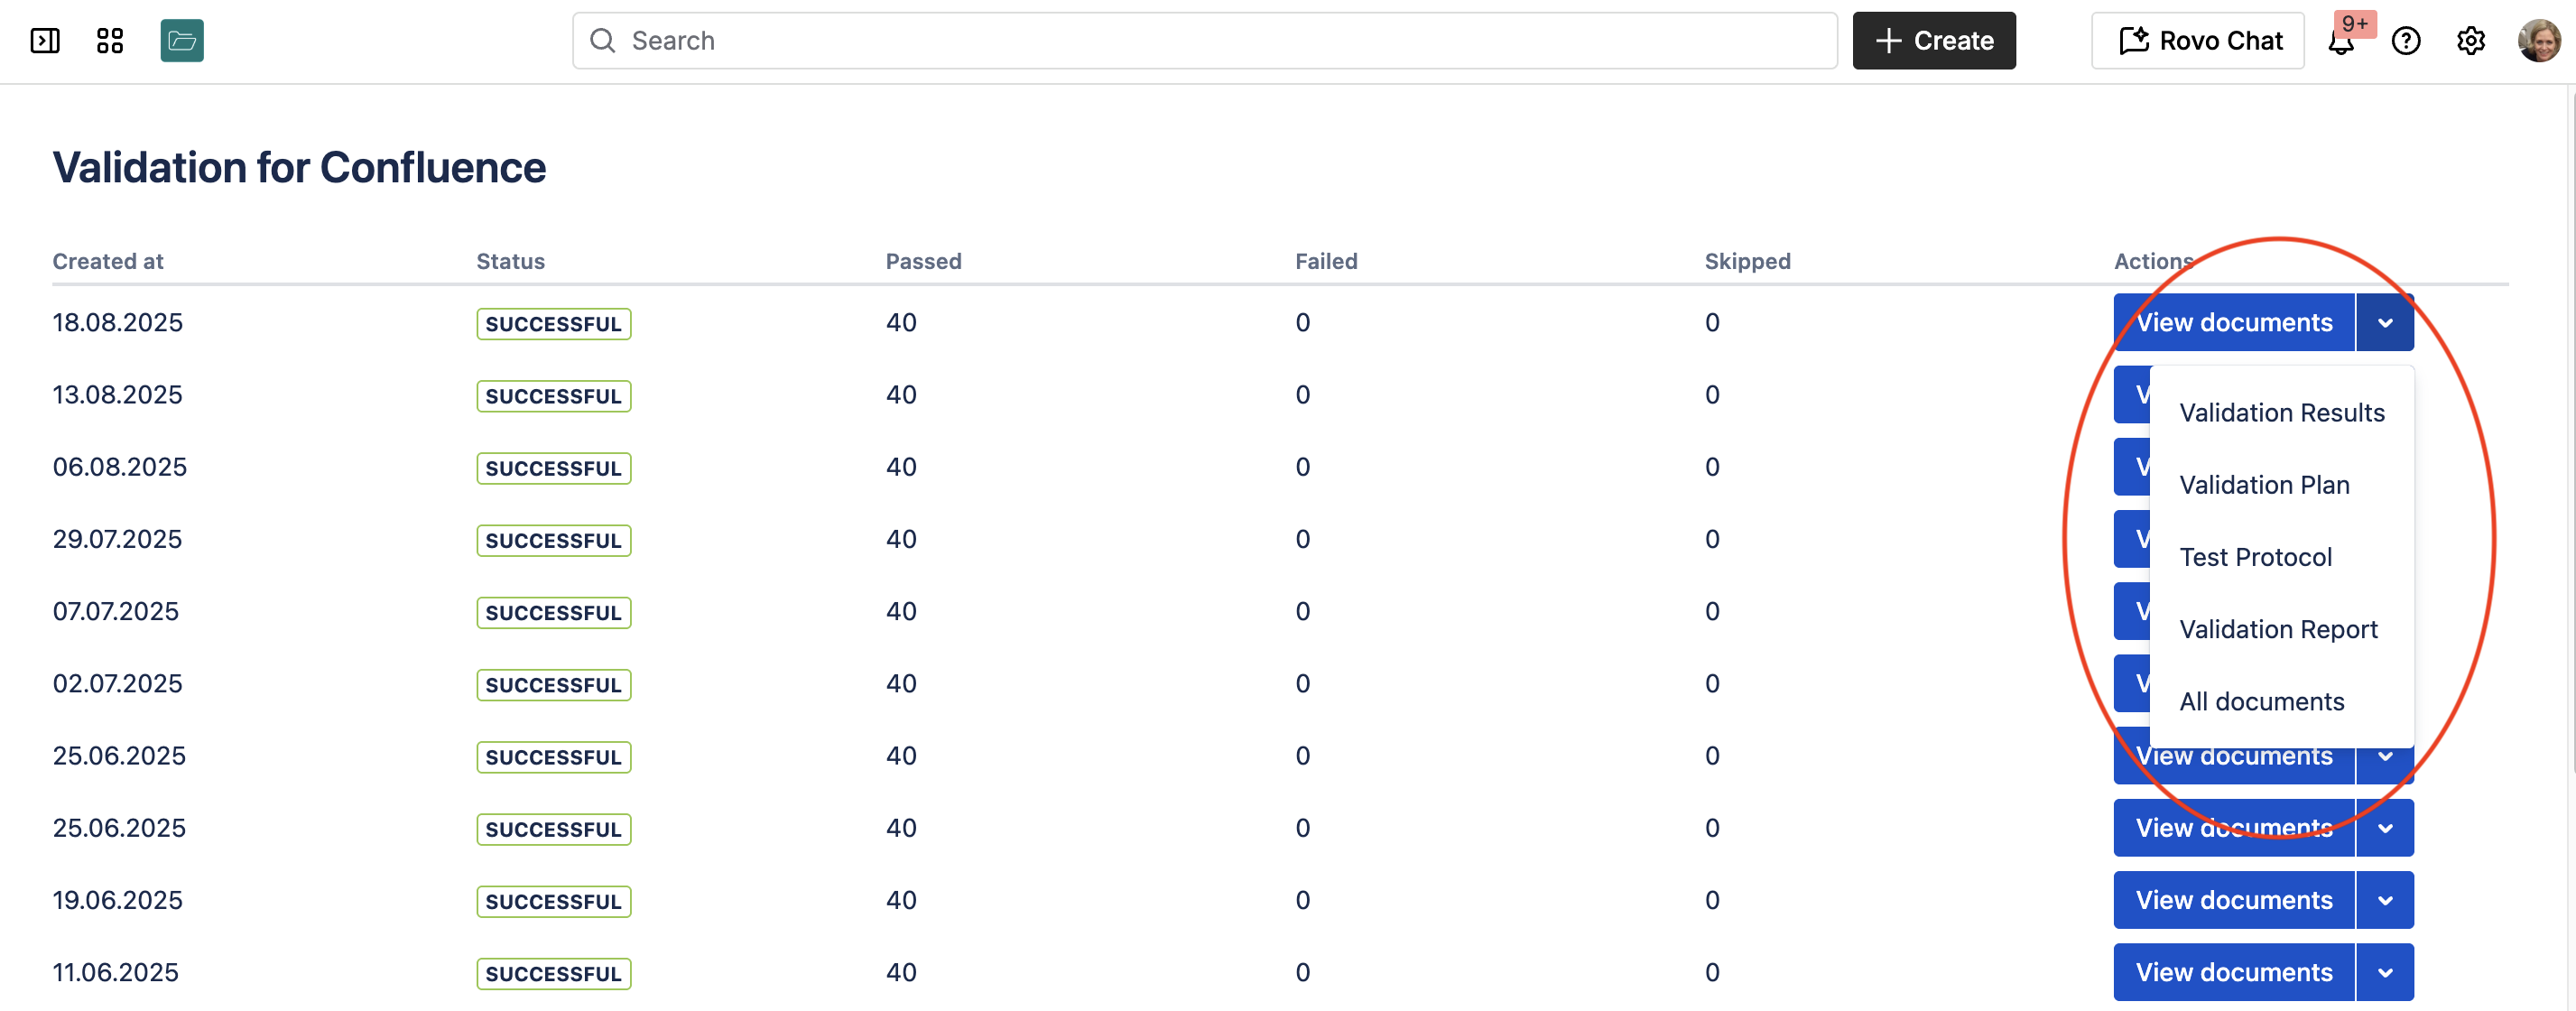Select Validation Report menu entry
Viewport: 2576px width, 1011px height.
[x=2282, y=629]
